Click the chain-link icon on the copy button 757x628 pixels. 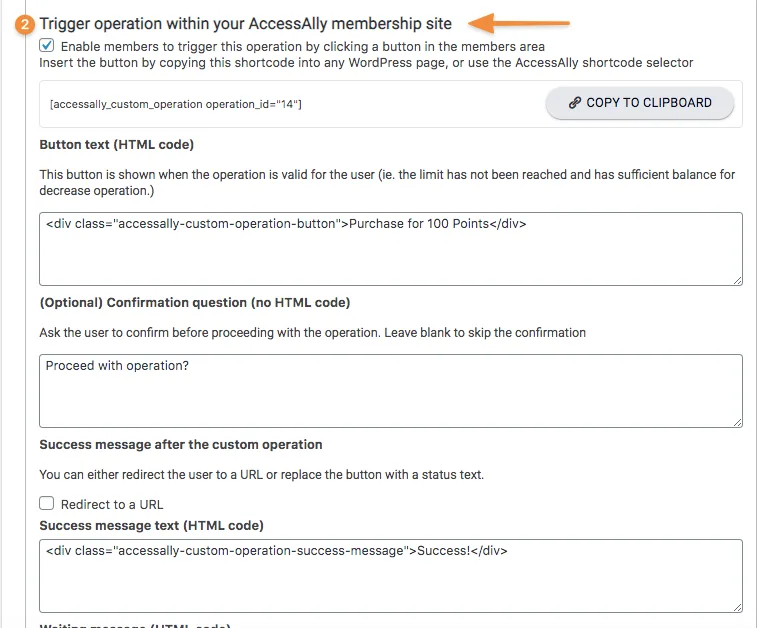[x=574, y=103]
